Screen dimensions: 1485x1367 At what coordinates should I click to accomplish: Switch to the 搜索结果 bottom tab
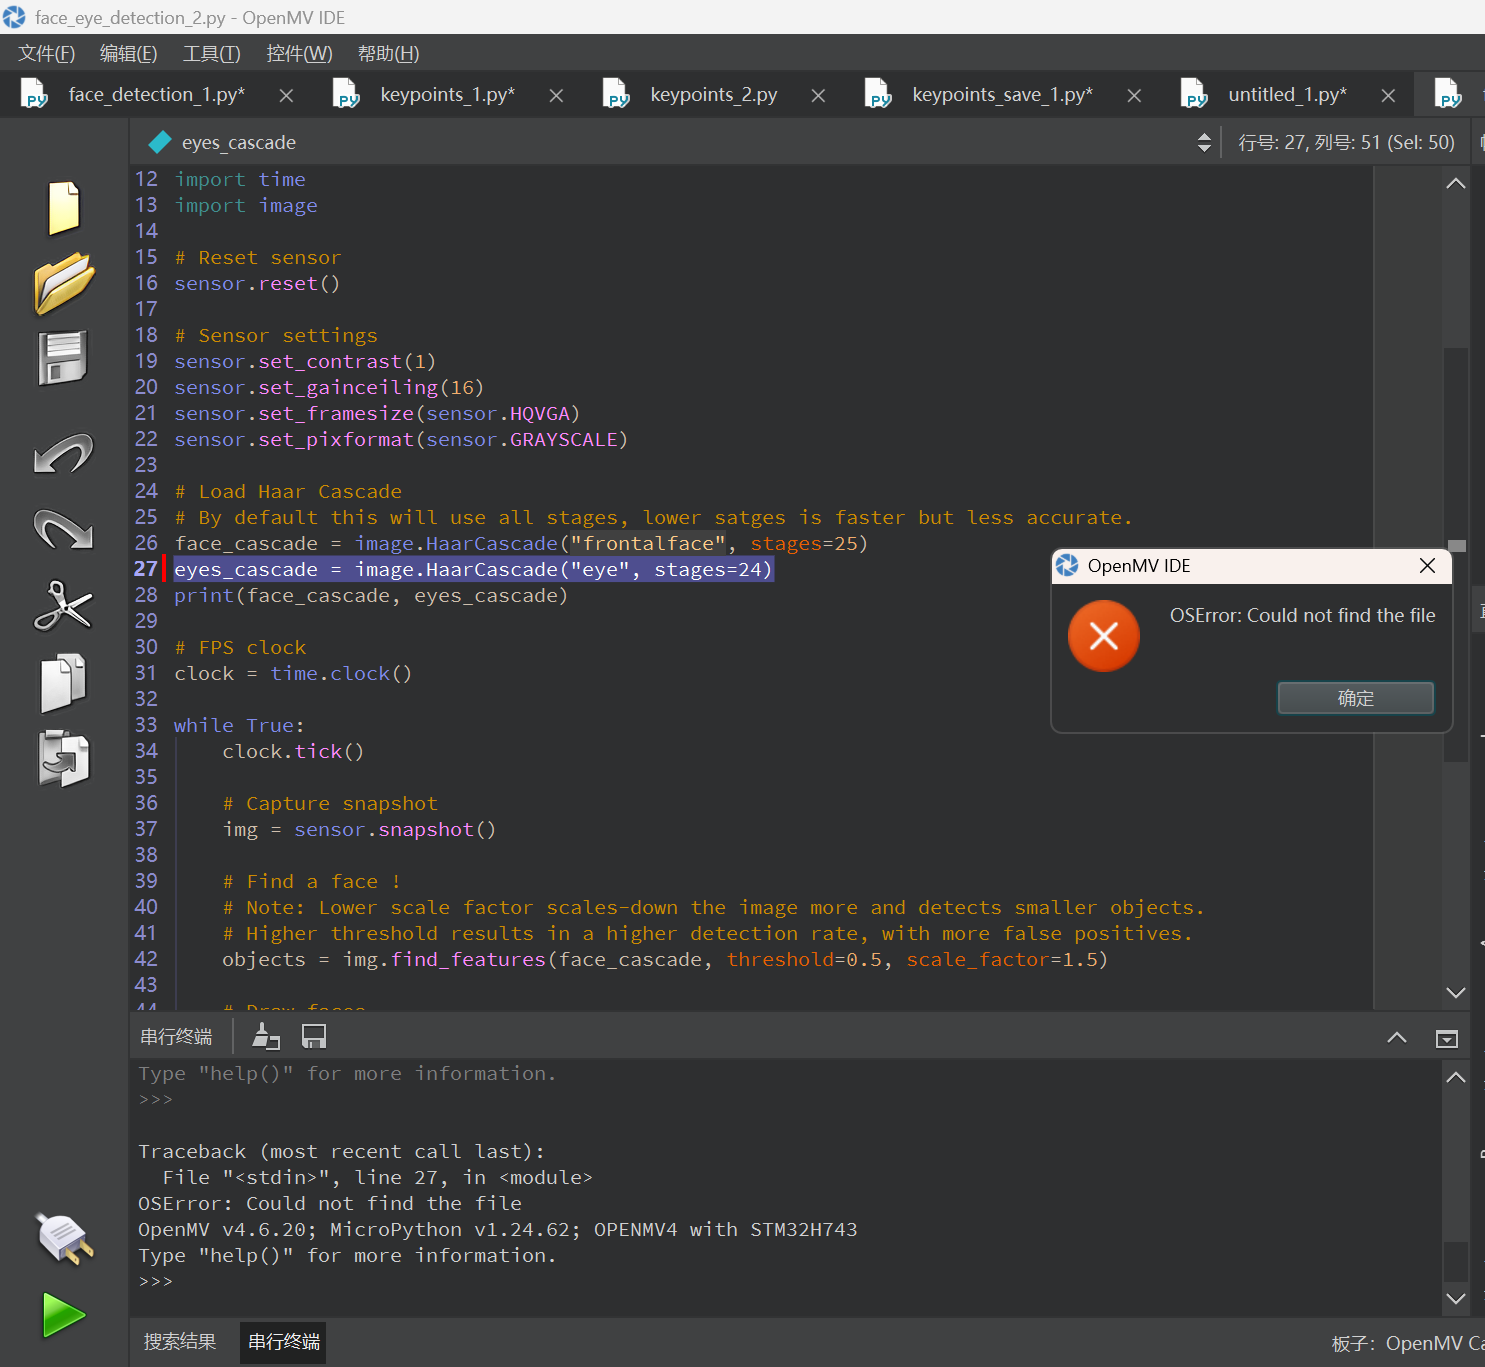(180, 1342)
